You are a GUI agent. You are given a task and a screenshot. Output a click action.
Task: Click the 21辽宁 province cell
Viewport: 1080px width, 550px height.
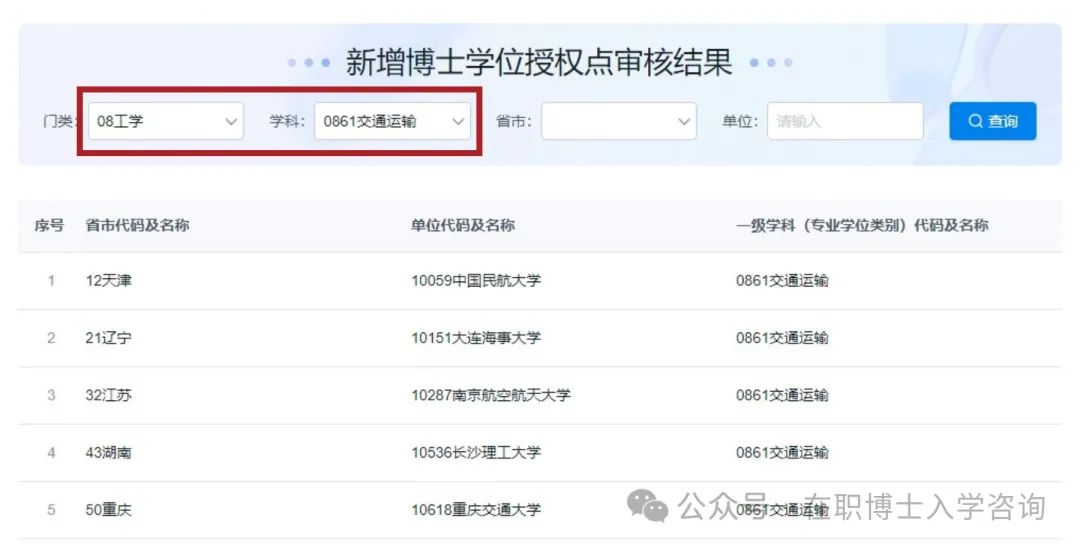pos(108,338)
